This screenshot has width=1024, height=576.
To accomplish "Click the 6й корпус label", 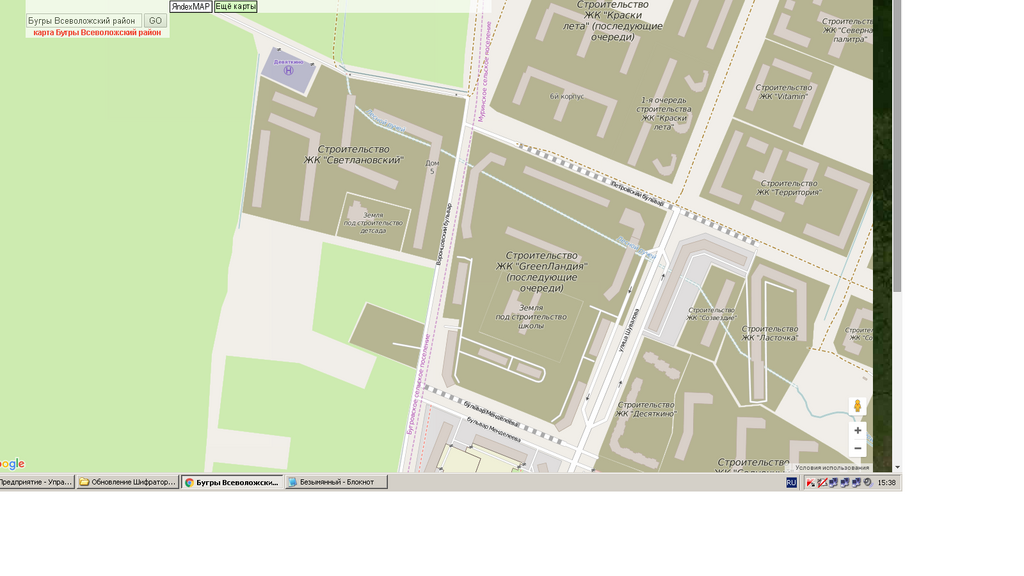I will 567,96.
